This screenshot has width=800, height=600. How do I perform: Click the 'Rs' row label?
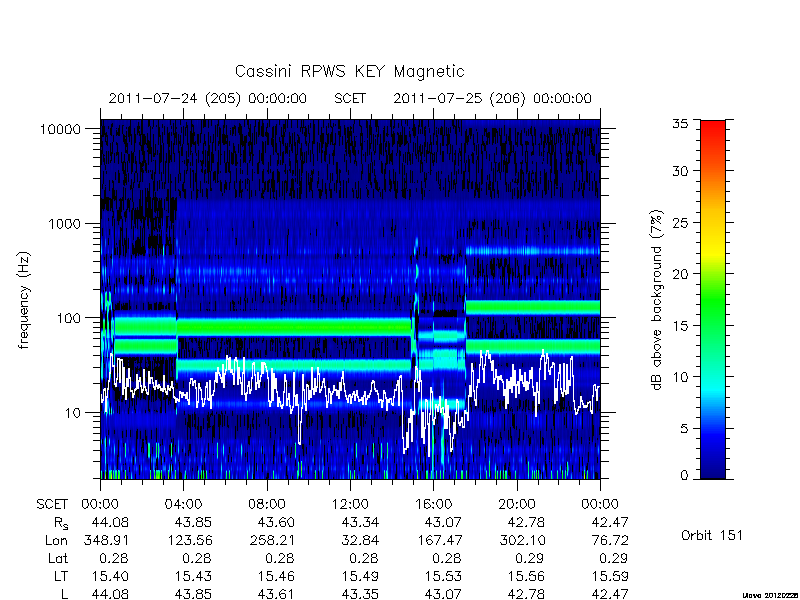point(61,523)
